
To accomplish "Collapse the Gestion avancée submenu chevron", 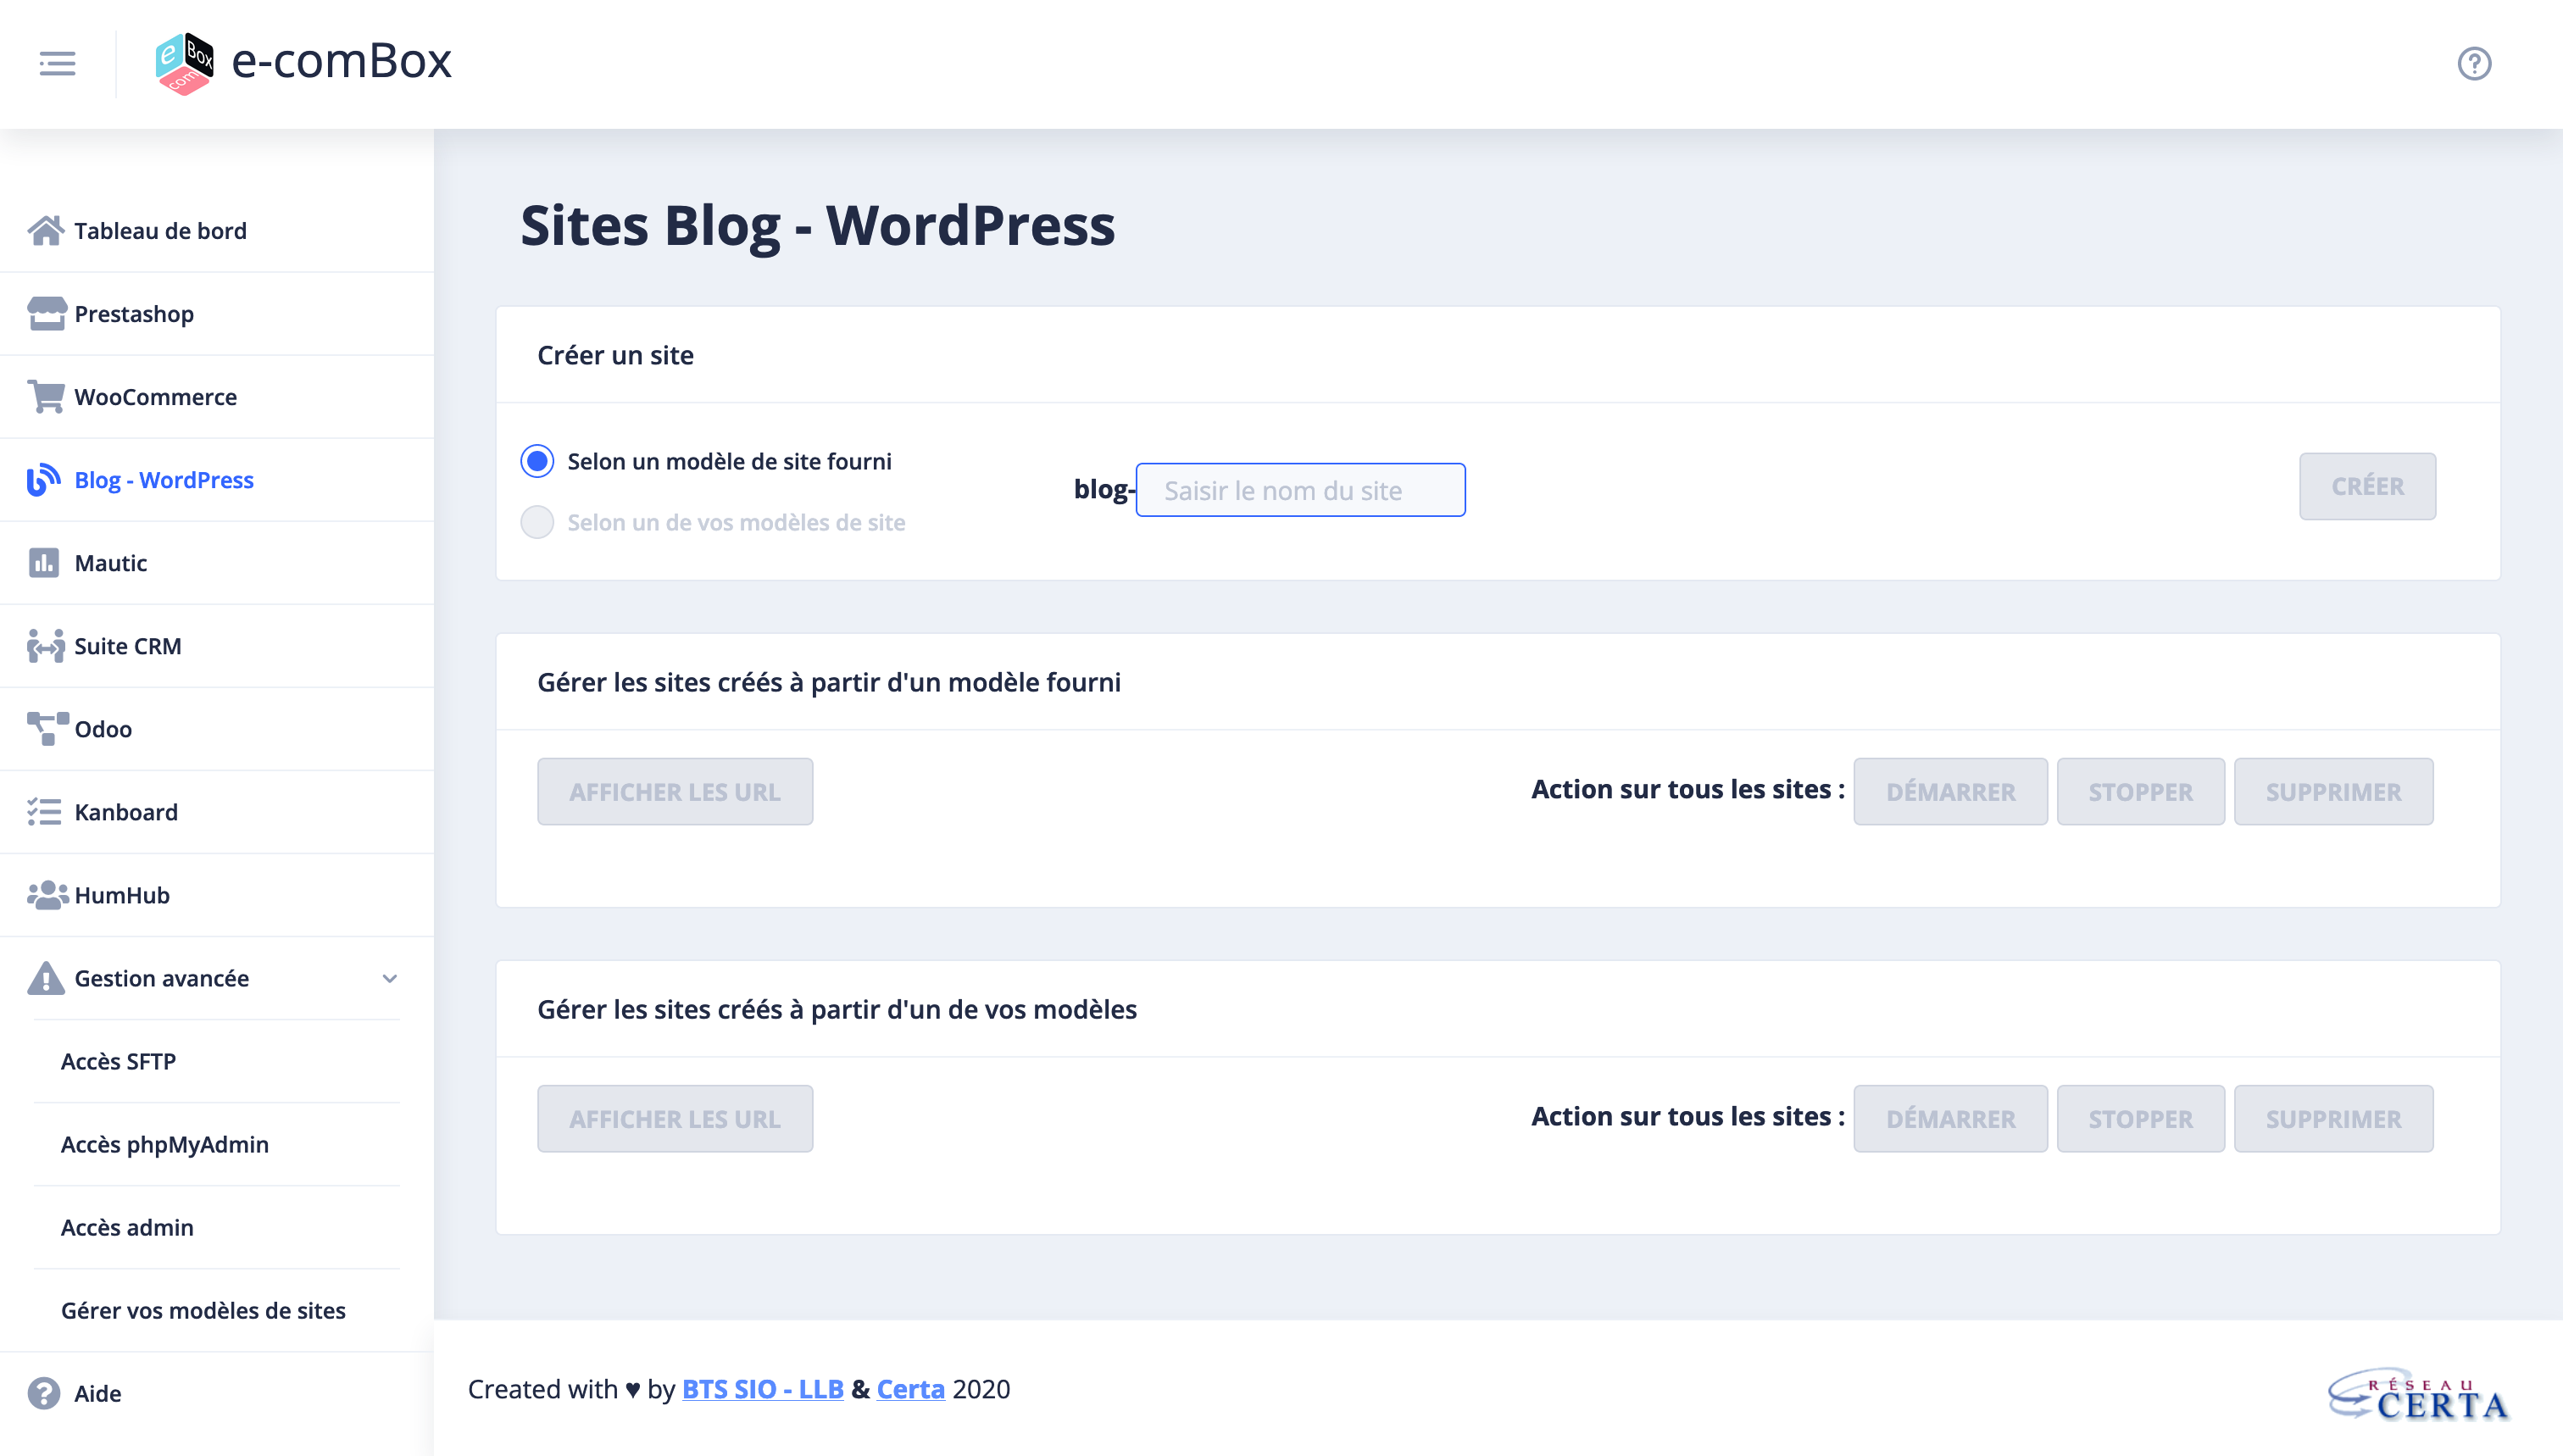I will tap(390, 978).
